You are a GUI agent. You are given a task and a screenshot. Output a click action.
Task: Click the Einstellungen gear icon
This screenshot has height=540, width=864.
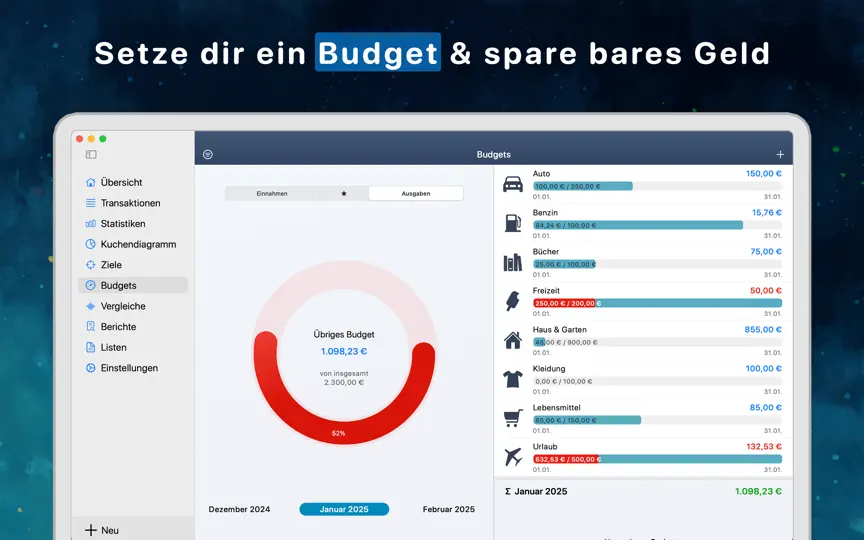coord(90,368)
